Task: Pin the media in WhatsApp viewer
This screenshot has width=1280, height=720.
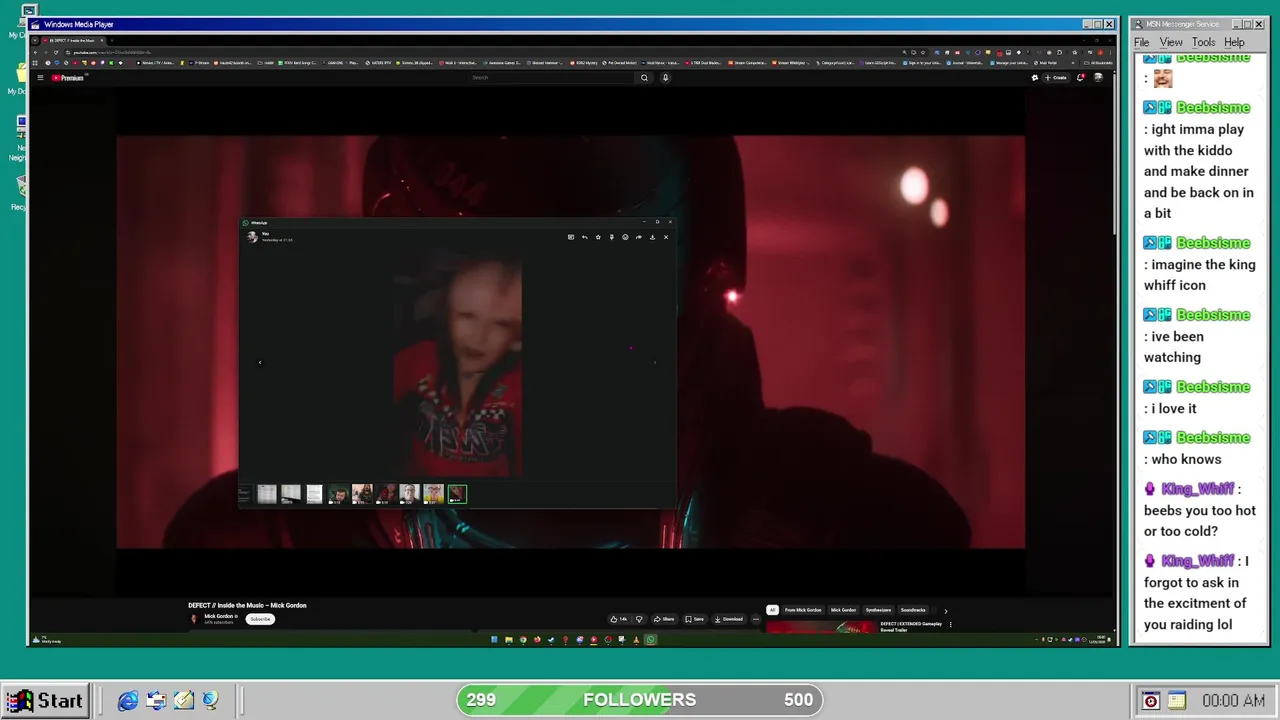Action: [612, 237]
